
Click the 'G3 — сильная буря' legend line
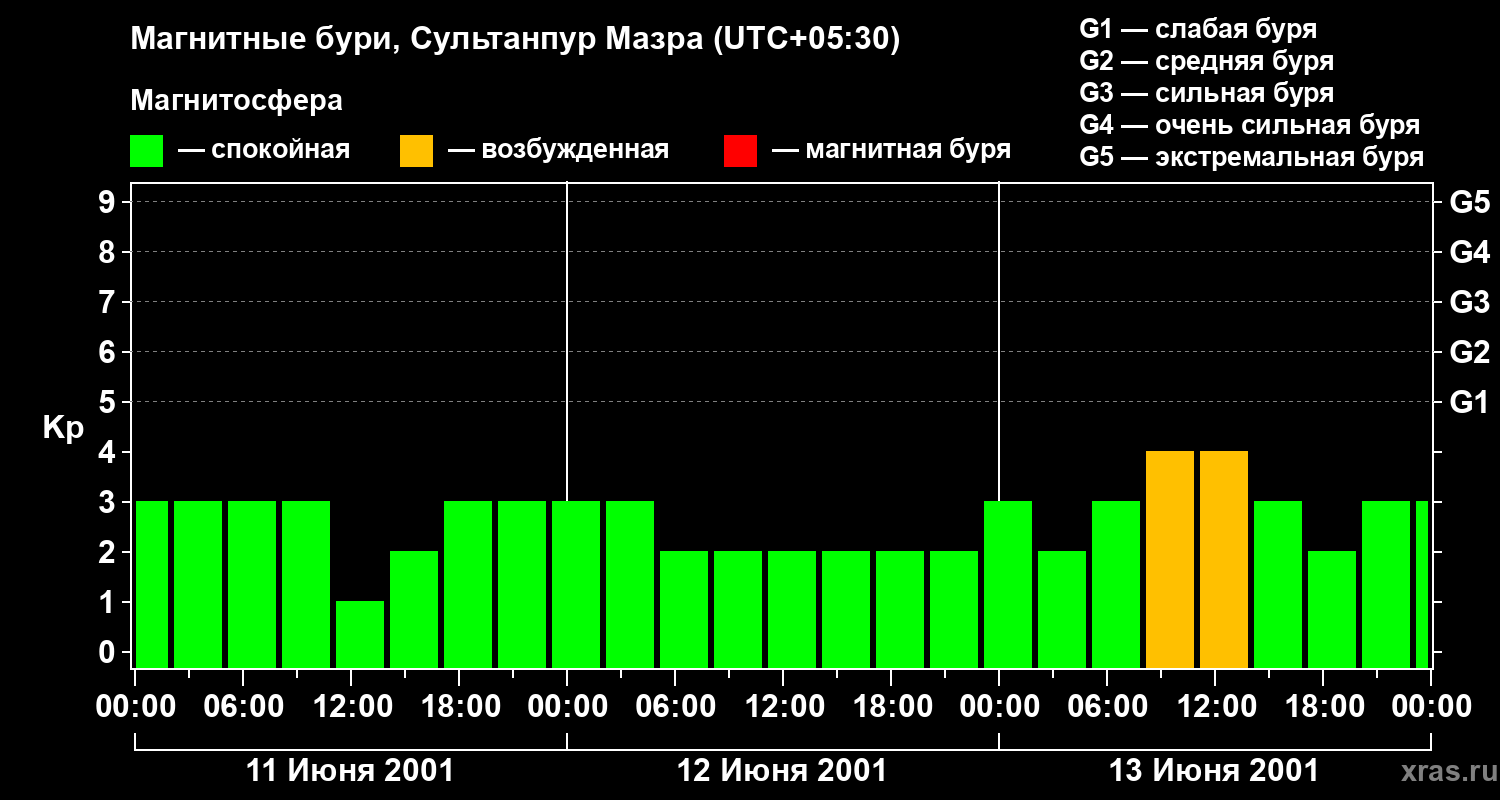pos(1207,93)
